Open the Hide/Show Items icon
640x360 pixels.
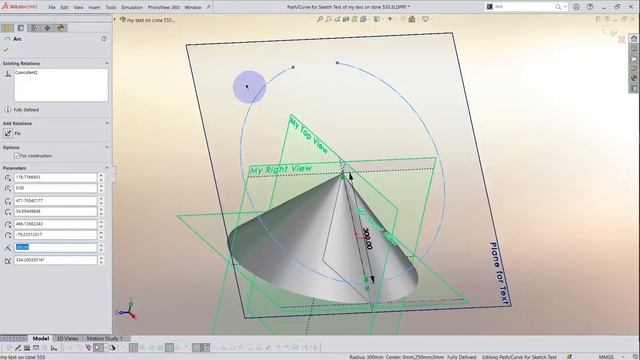point(391,19)
